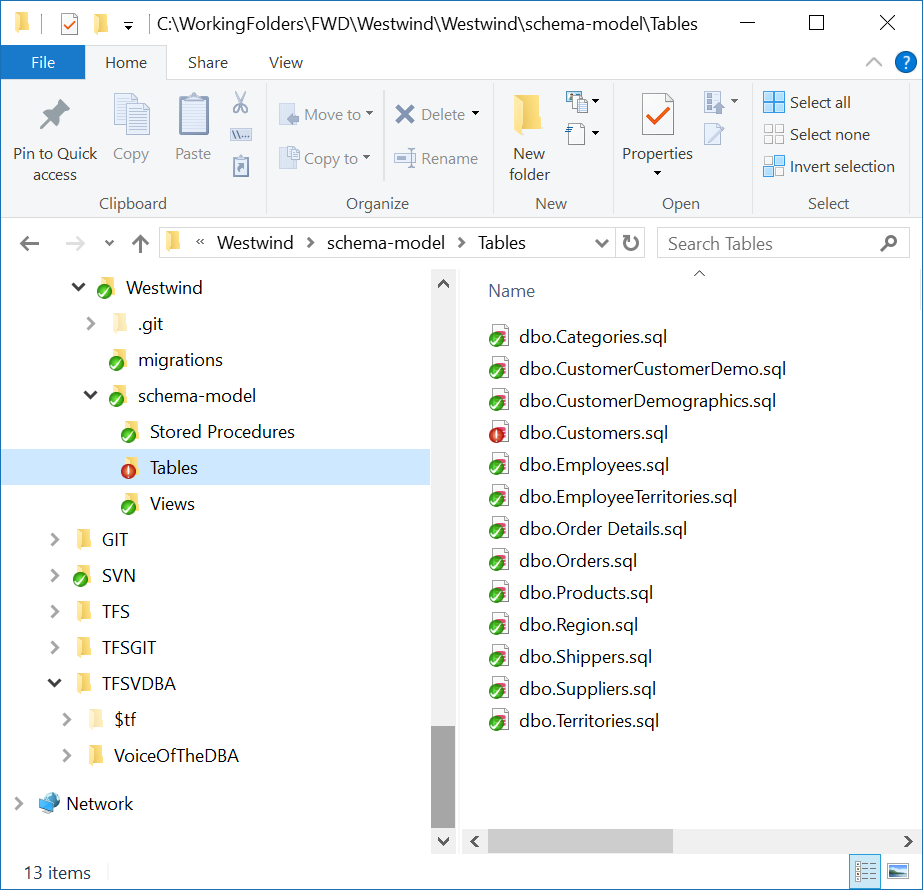The height and width of the screenshot is (890, 923).
Task: Click the Select all button
Action: [x=808, y=102]
